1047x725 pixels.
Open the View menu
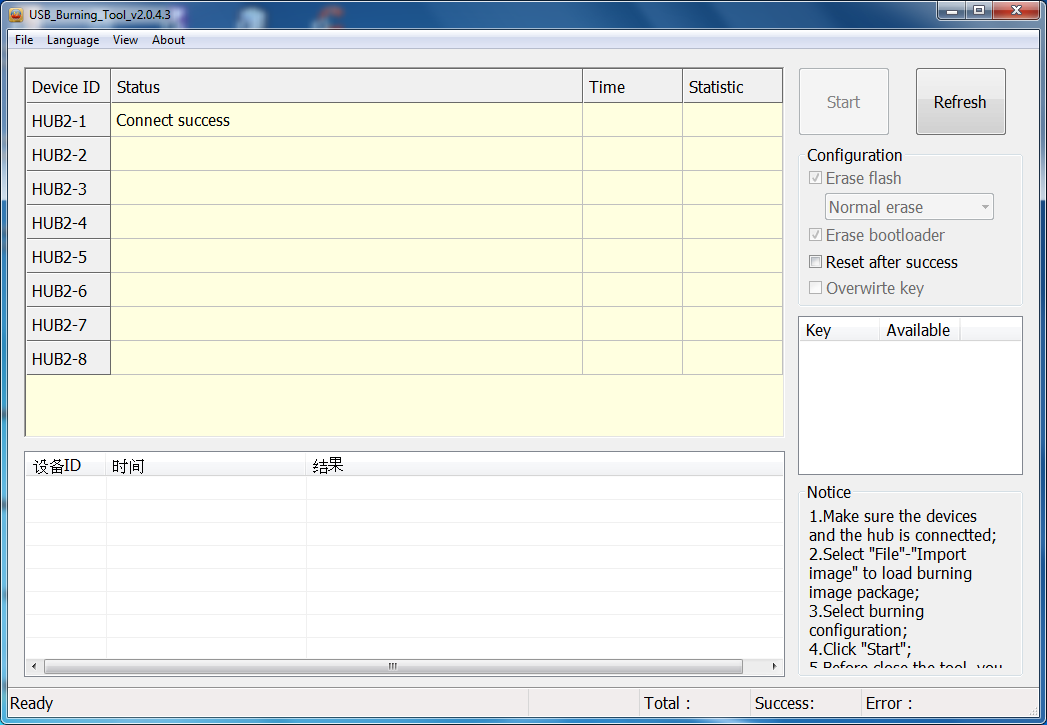point(125,40)
